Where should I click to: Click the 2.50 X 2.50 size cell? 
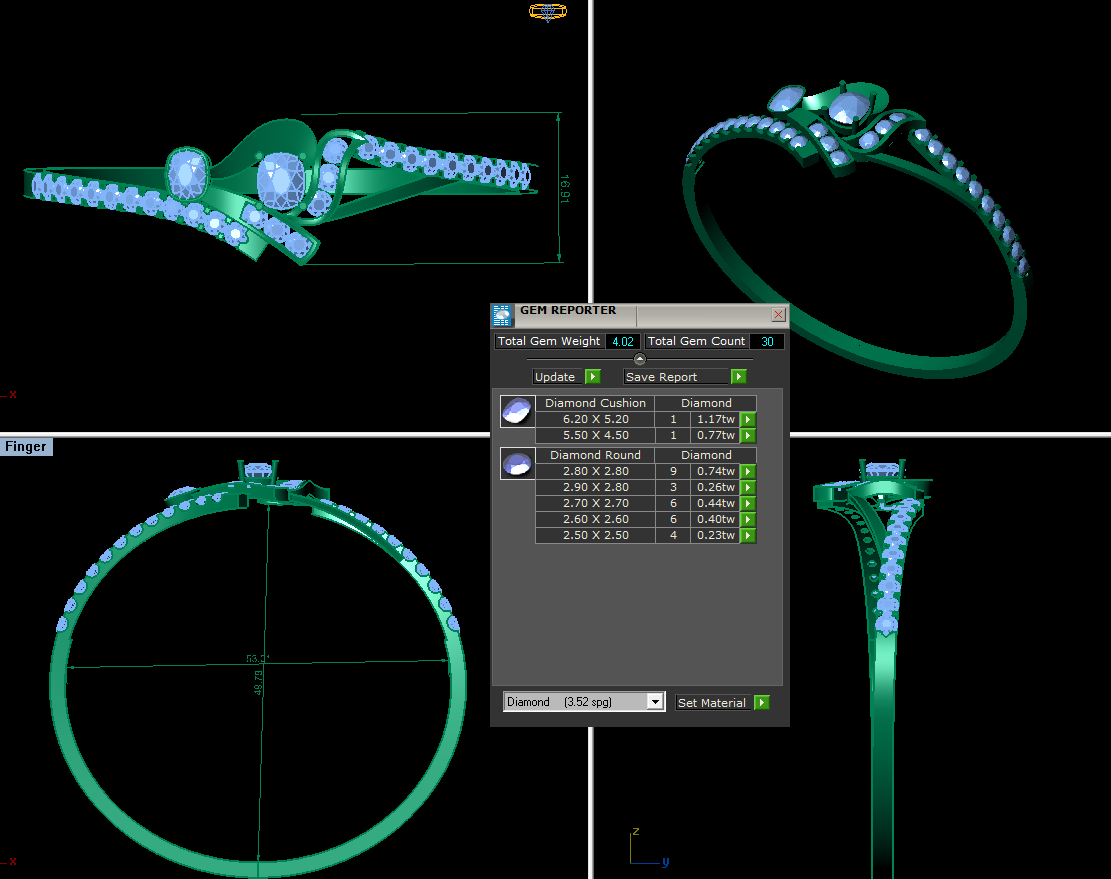tap(595, 535)
